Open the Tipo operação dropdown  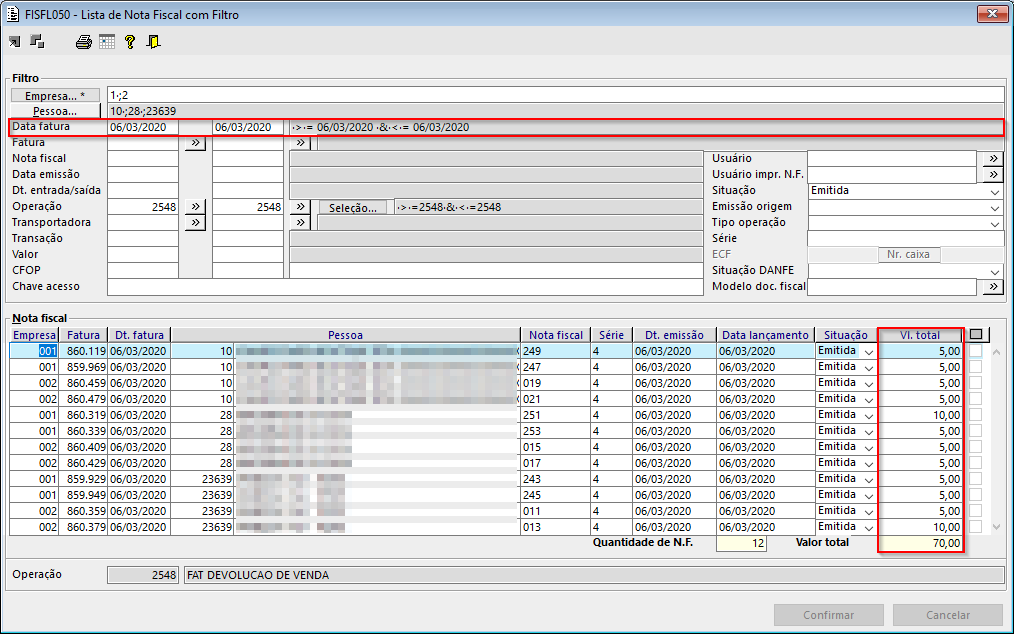995,223
